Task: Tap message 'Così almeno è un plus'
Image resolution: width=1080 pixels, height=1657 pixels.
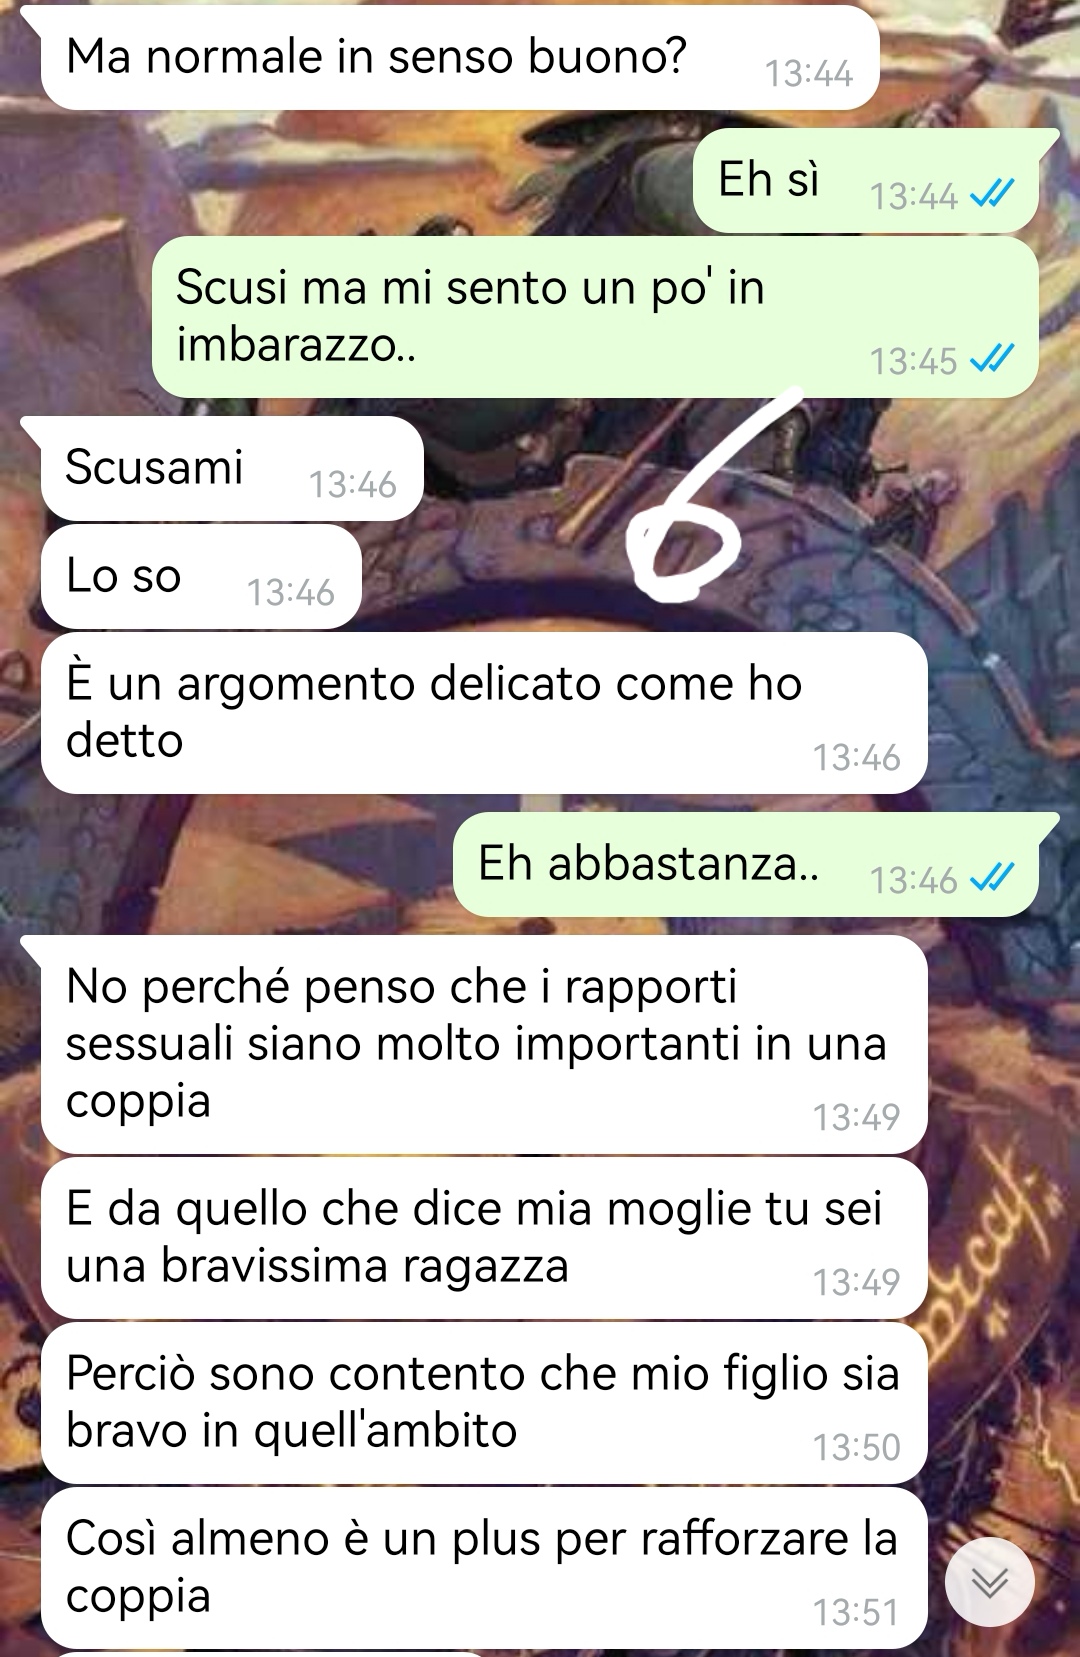Action: [484, 1568]
